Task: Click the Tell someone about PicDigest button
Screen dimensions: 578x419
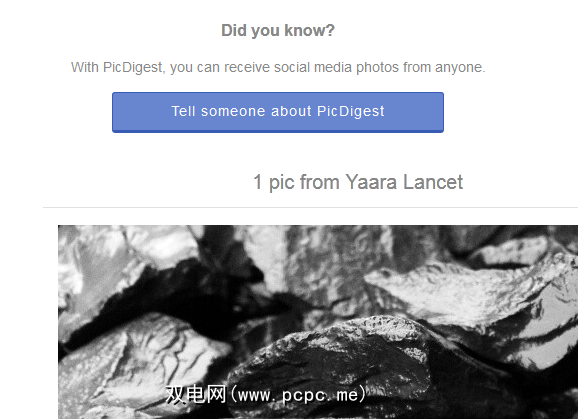Action: pos(278,112)
